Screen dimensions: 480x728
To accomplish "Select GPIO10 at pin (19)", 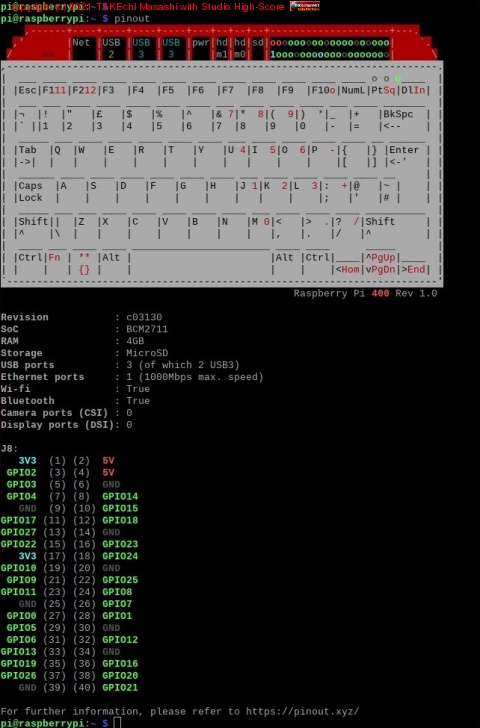I will pos(18,568).
